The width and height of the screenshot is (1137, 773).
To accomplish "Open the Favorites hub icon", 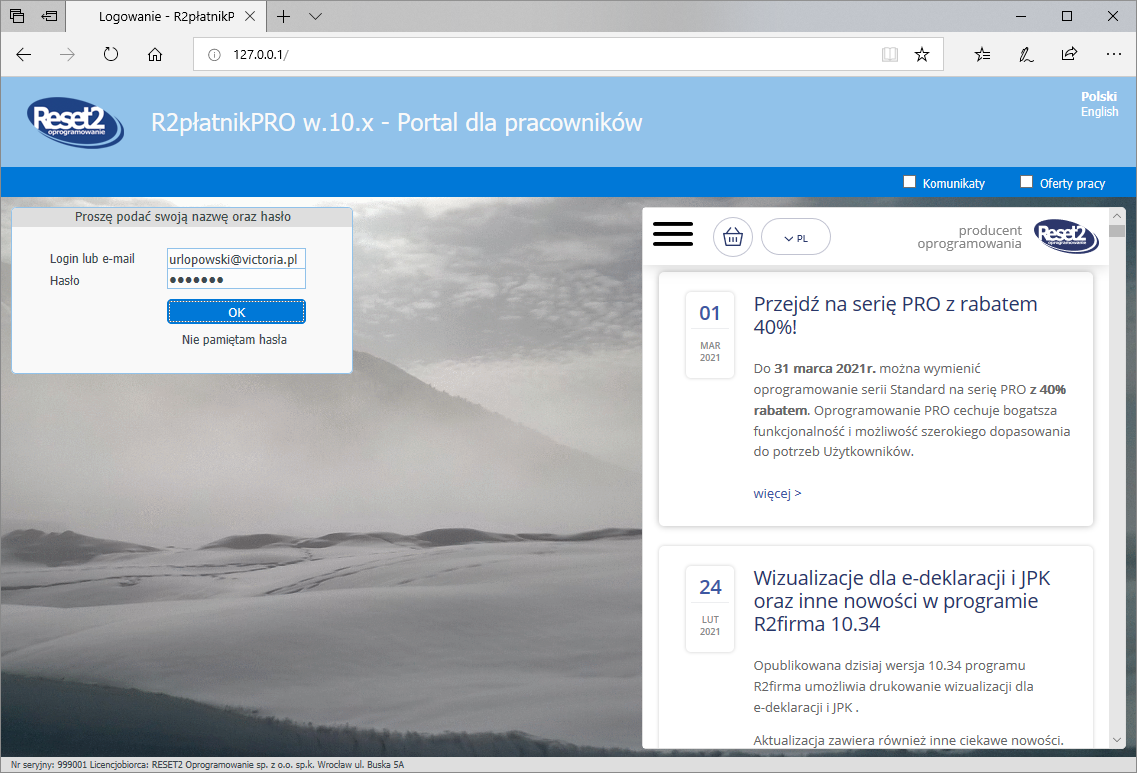I will [x=983, y=54].
